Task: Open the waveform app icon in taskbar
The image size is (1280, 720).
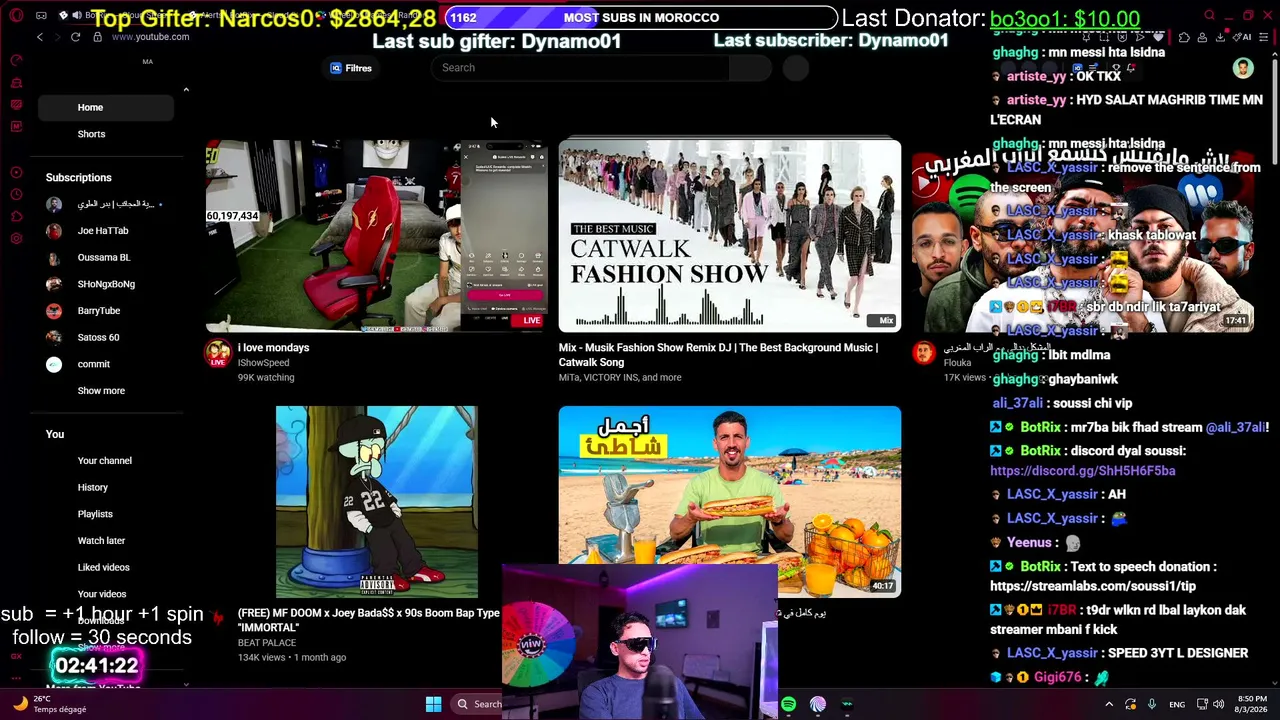Action: (847, 704)
